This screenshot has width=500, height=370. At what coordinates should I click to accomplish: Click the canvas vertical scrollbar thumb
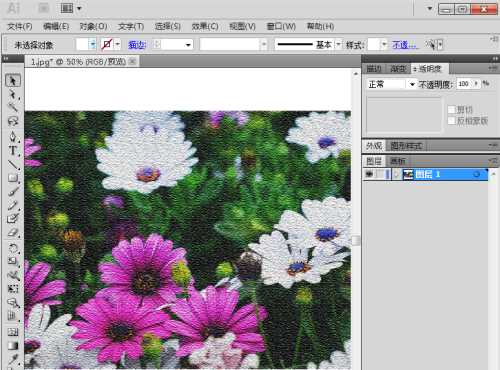[x=356, y=240]
